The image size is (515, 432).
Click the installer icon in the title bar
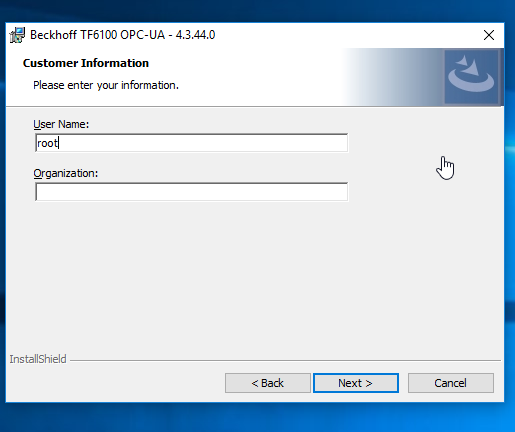(17, 35)
